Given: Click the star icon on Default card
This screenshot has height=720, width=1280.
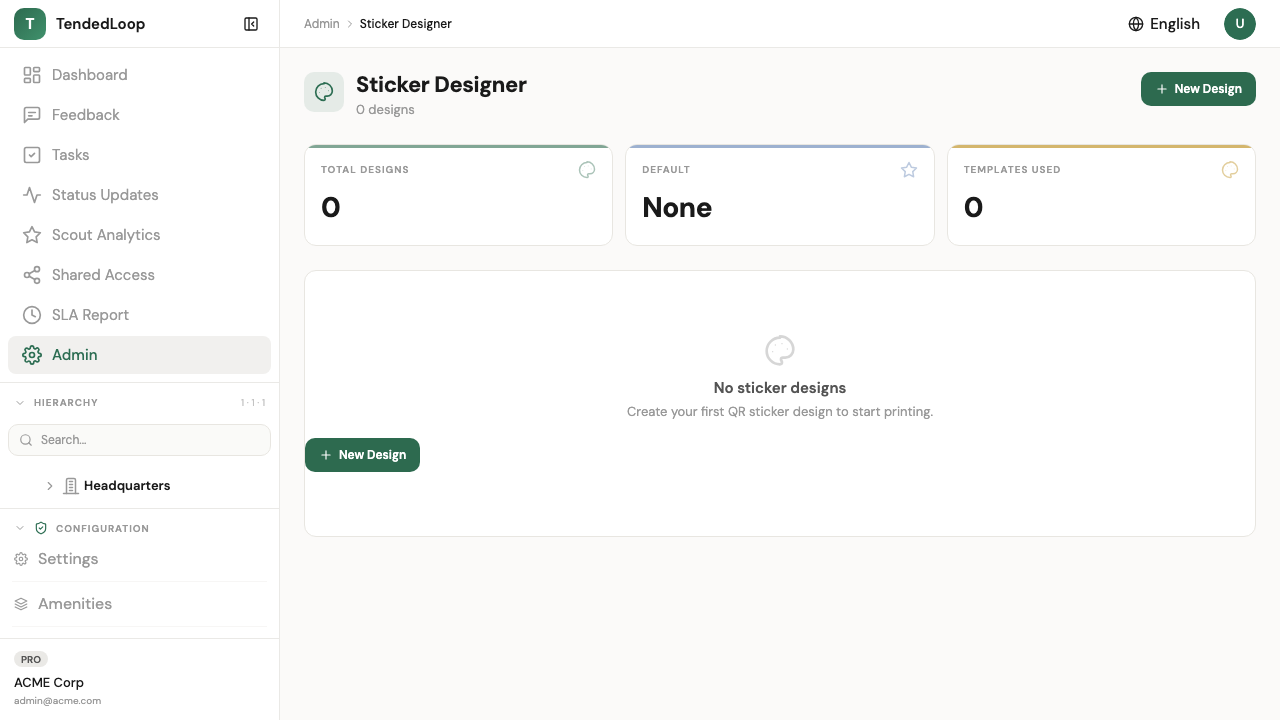Looking at the screenshot, I should point(909,170).
